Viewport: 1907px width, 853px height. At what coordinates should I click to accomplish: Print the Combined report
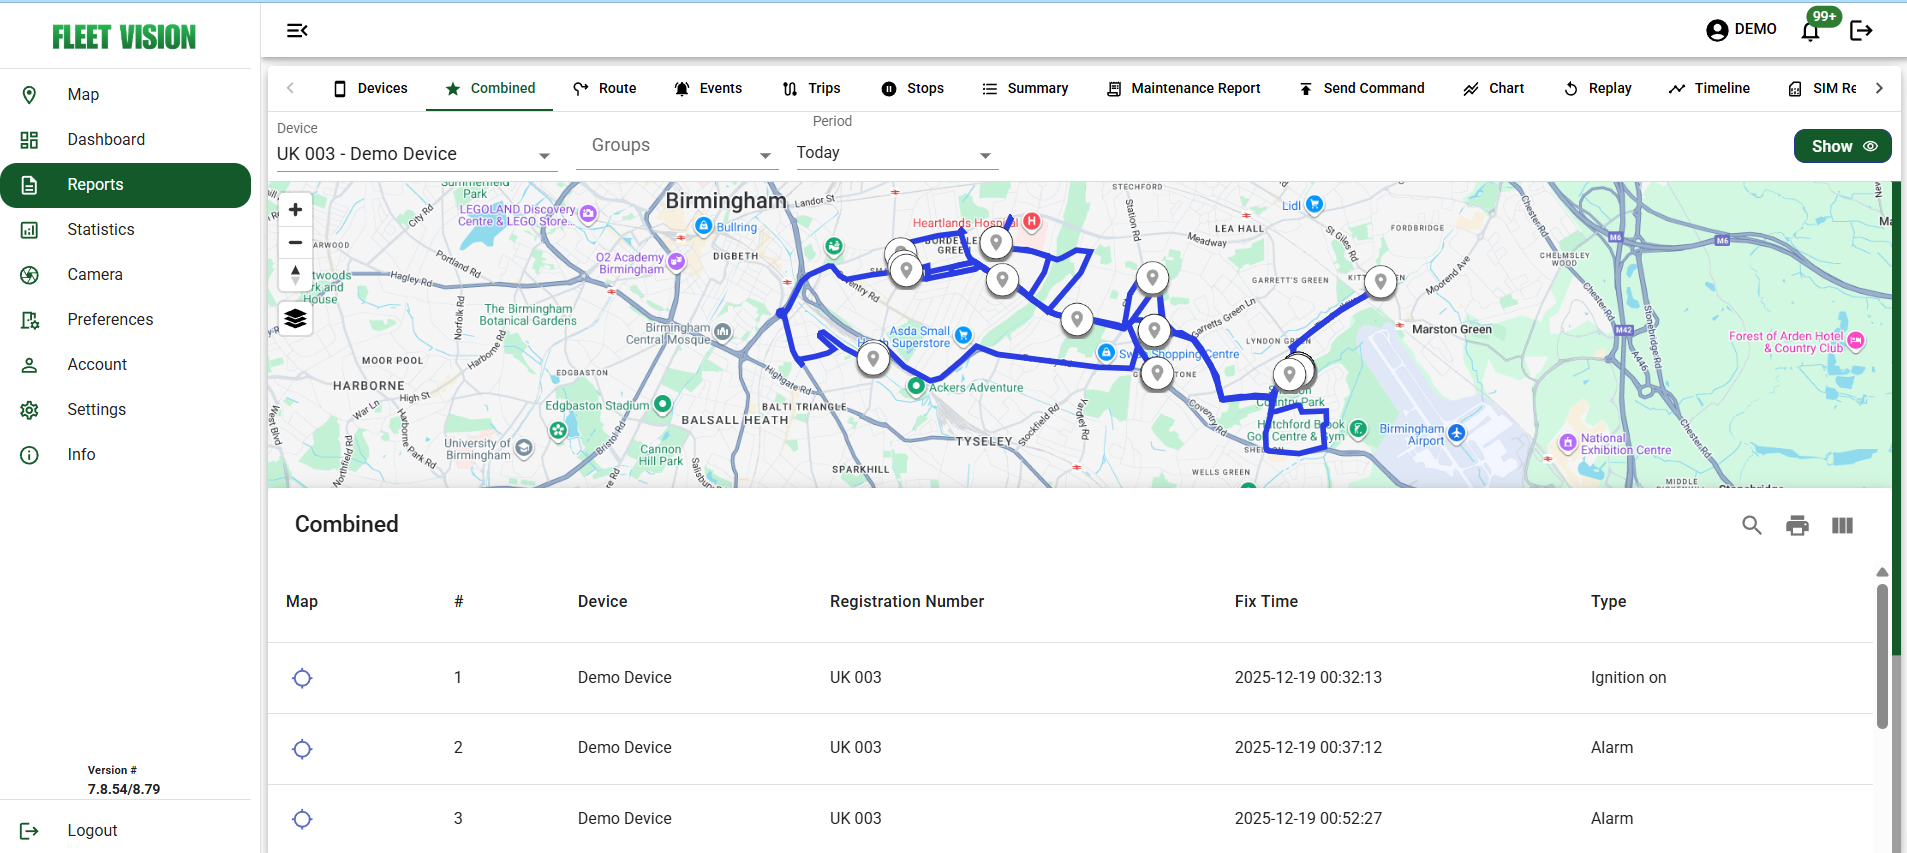[1797, 526]
